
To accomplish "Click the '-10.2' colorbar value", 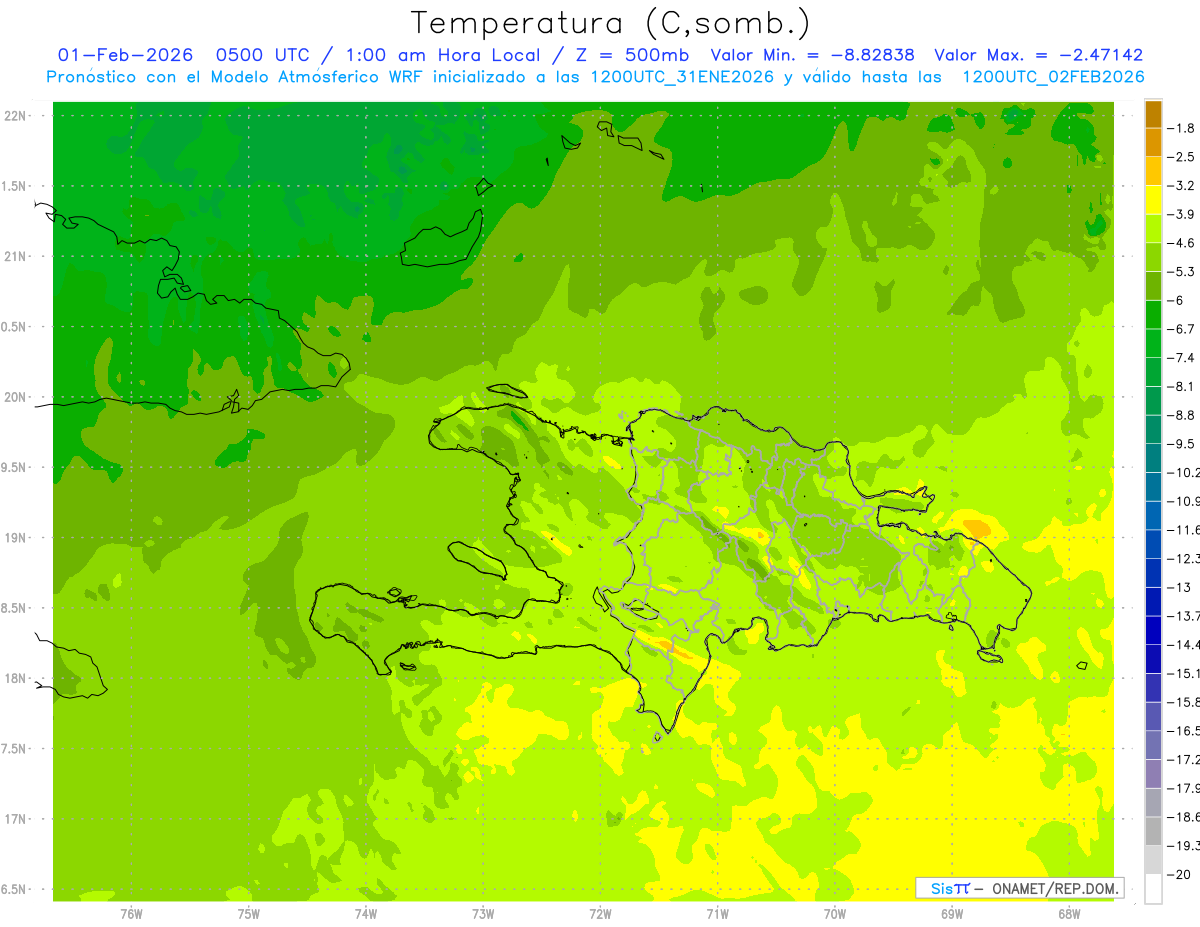I will click(1184, 473).
